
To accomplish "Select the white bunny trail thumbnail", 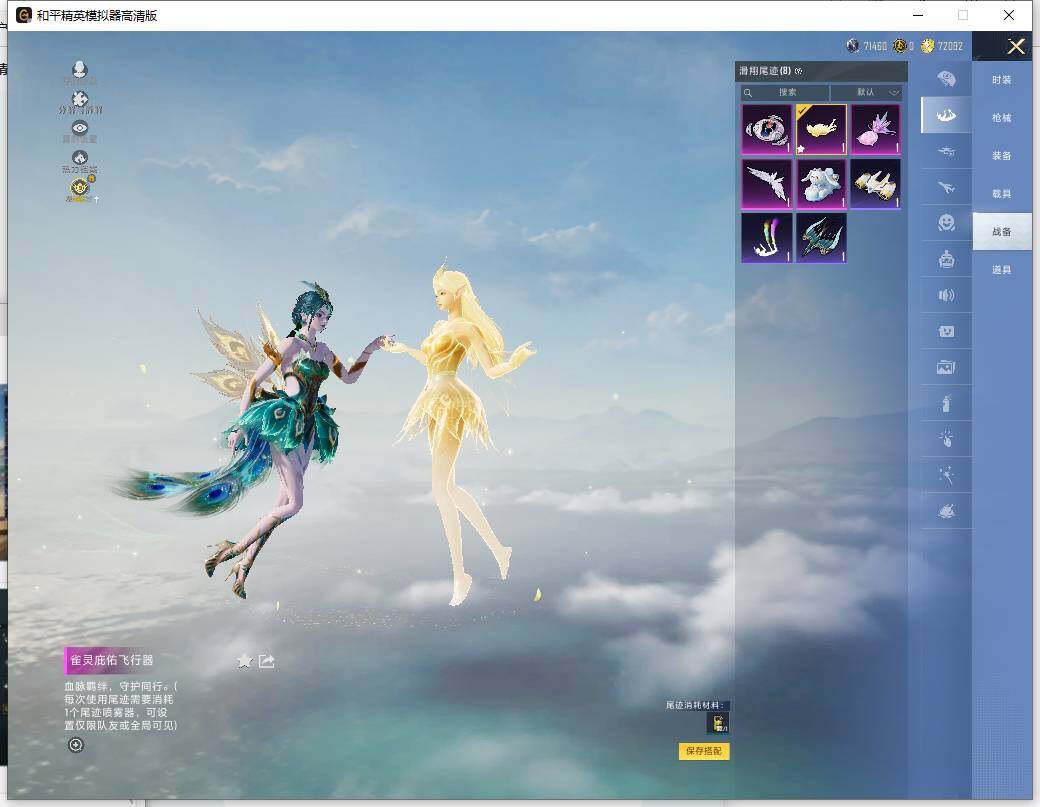I will 821,184.
